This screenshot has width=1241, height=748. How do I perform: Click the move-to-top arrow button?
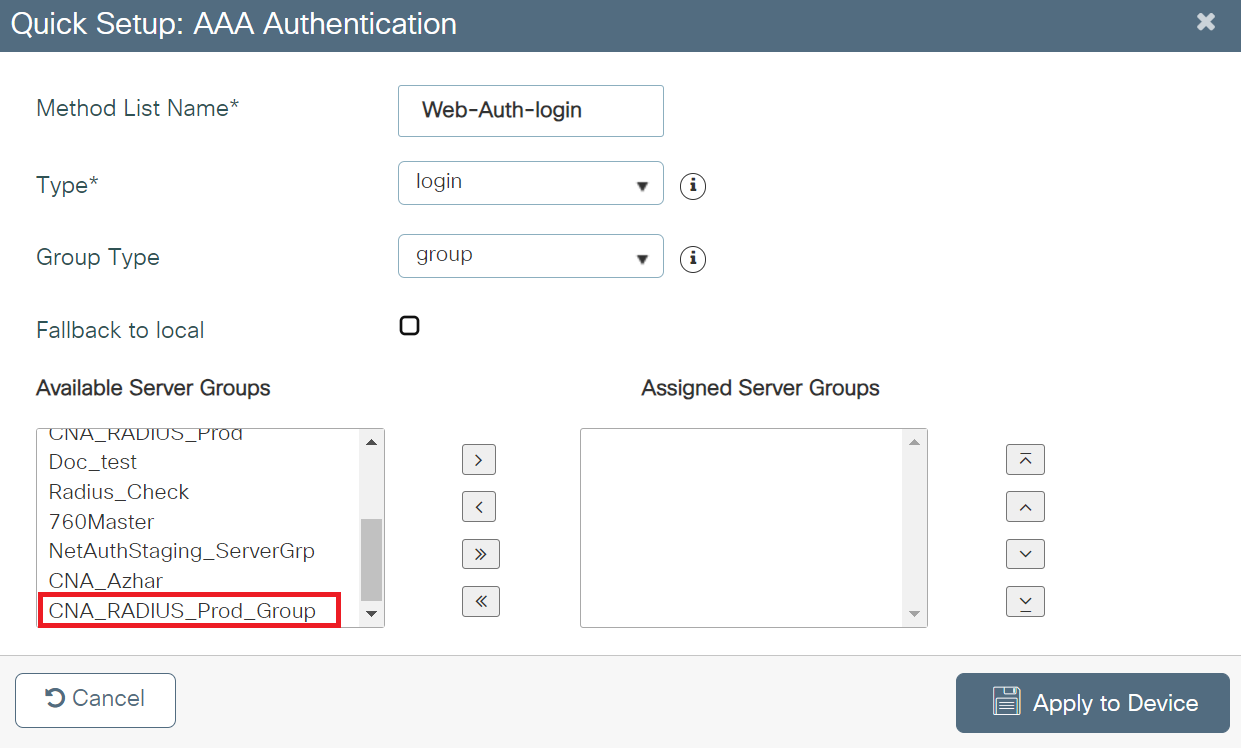[x=1024, y=460]
